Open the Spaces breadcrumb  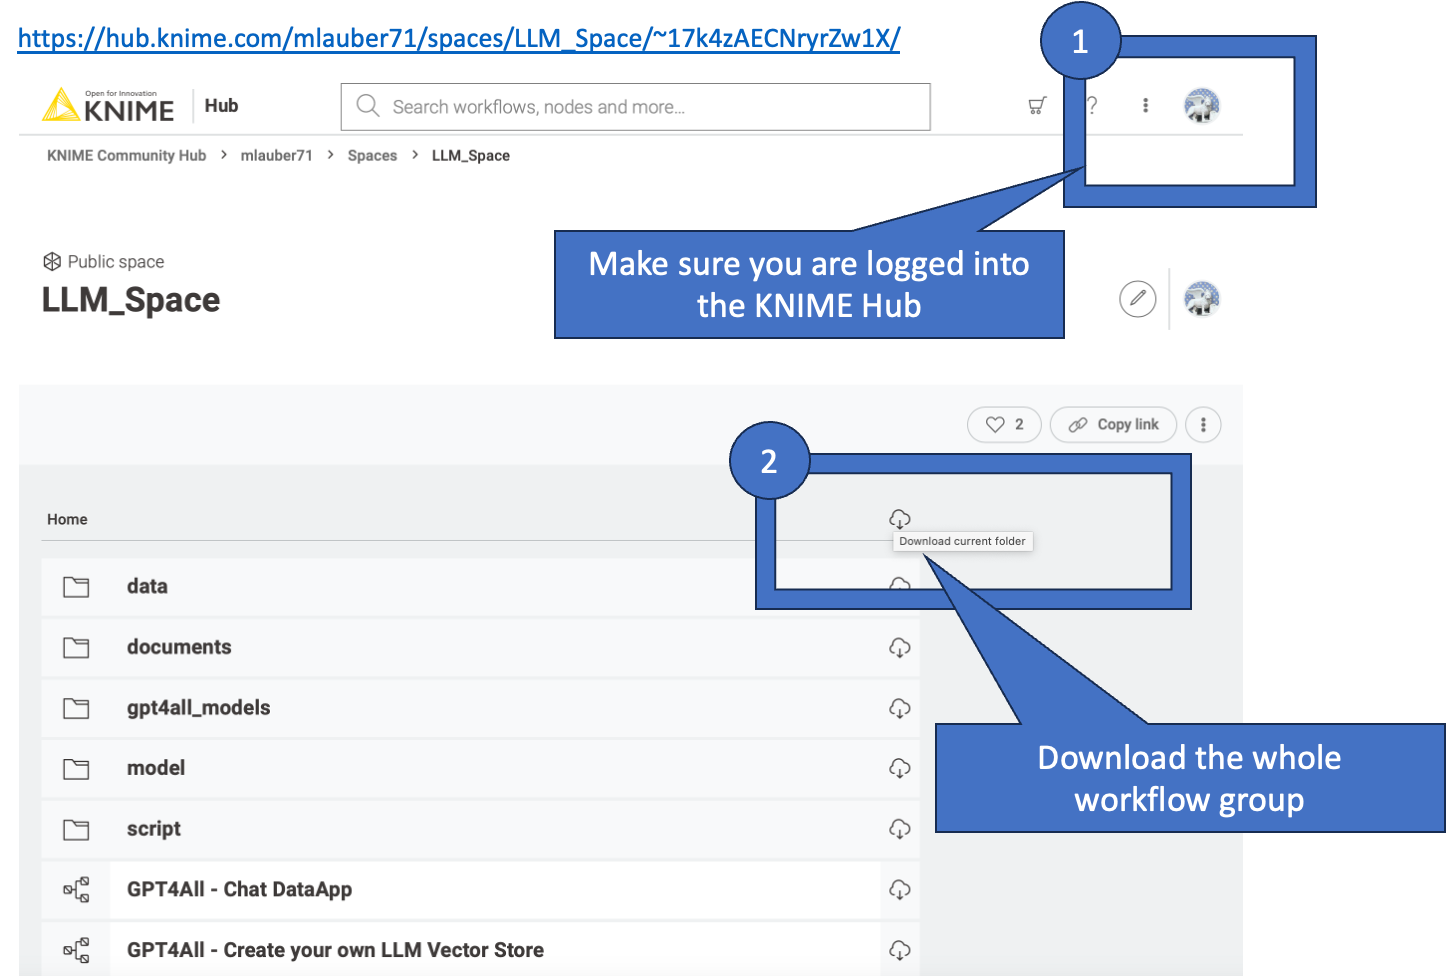372,155
